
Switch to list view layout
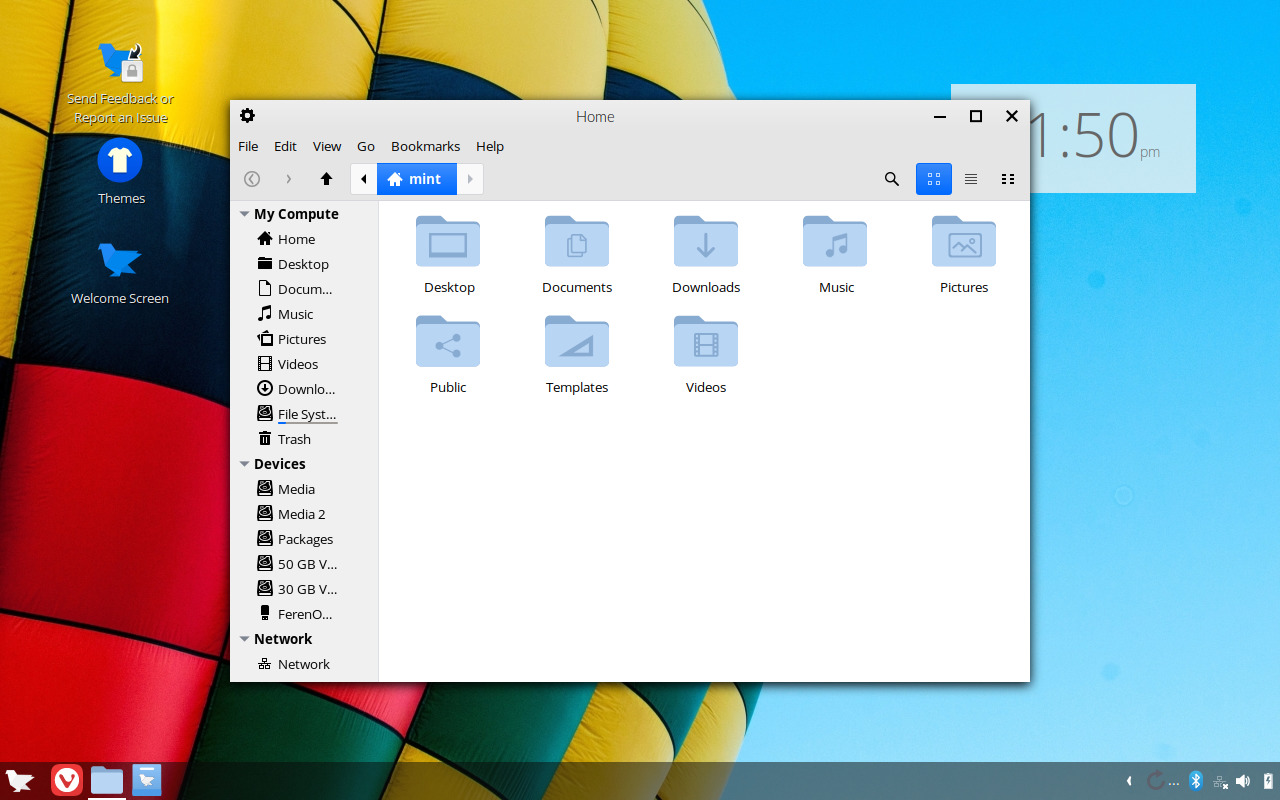point(971,179)
